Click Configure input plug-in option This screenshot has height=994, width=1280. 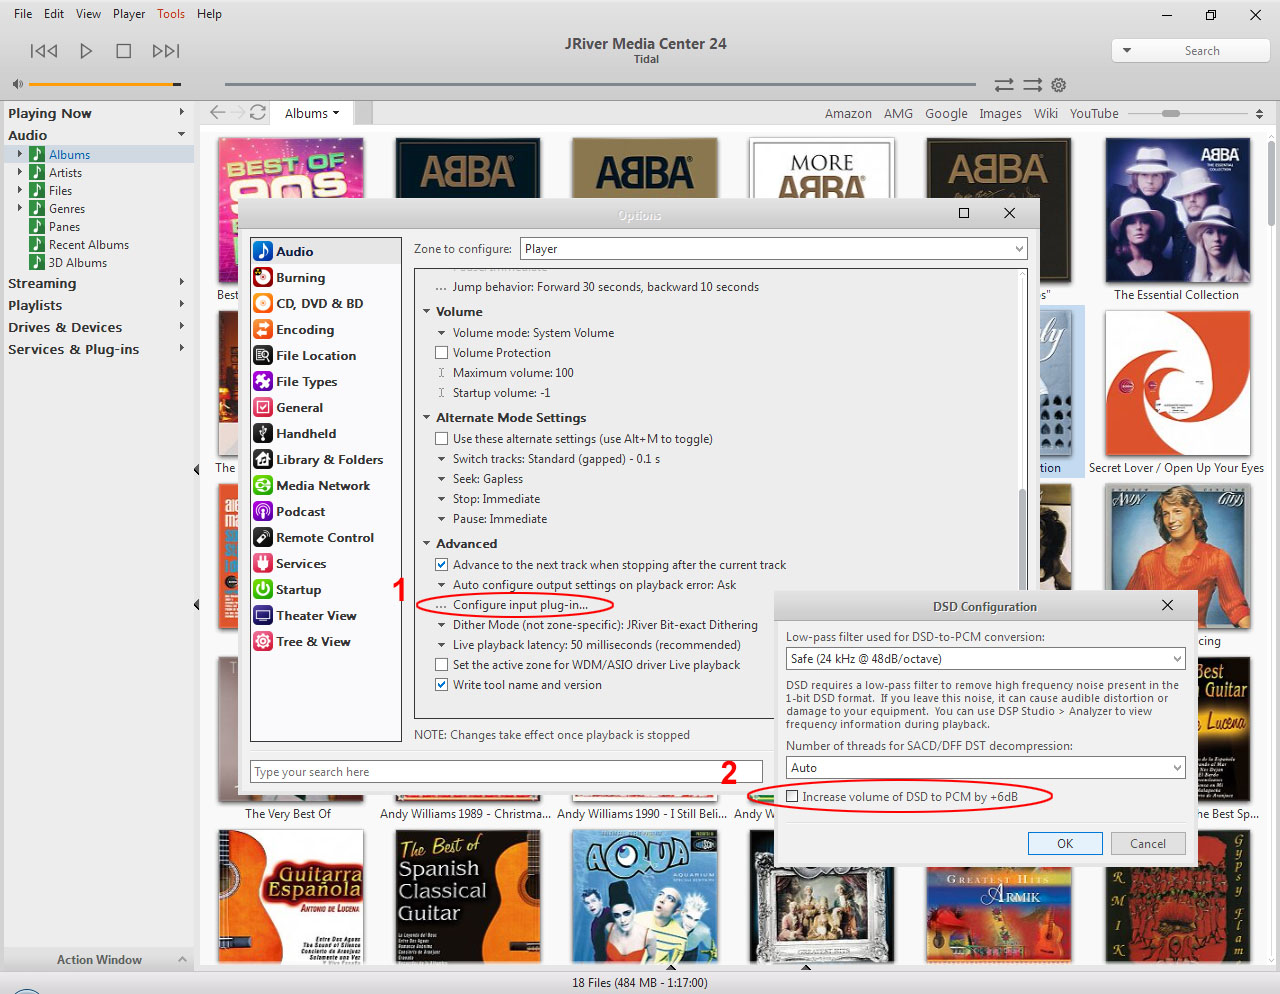[x=520, y=604]
